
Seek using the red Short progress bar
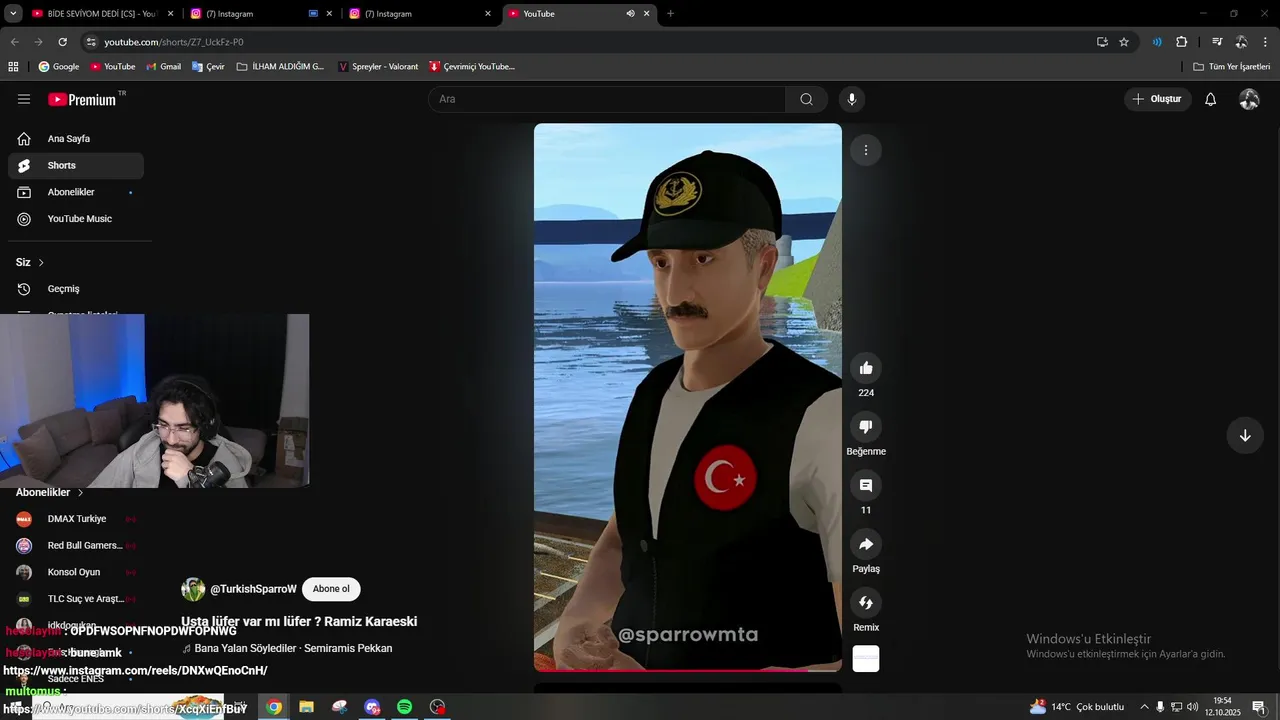688,669
